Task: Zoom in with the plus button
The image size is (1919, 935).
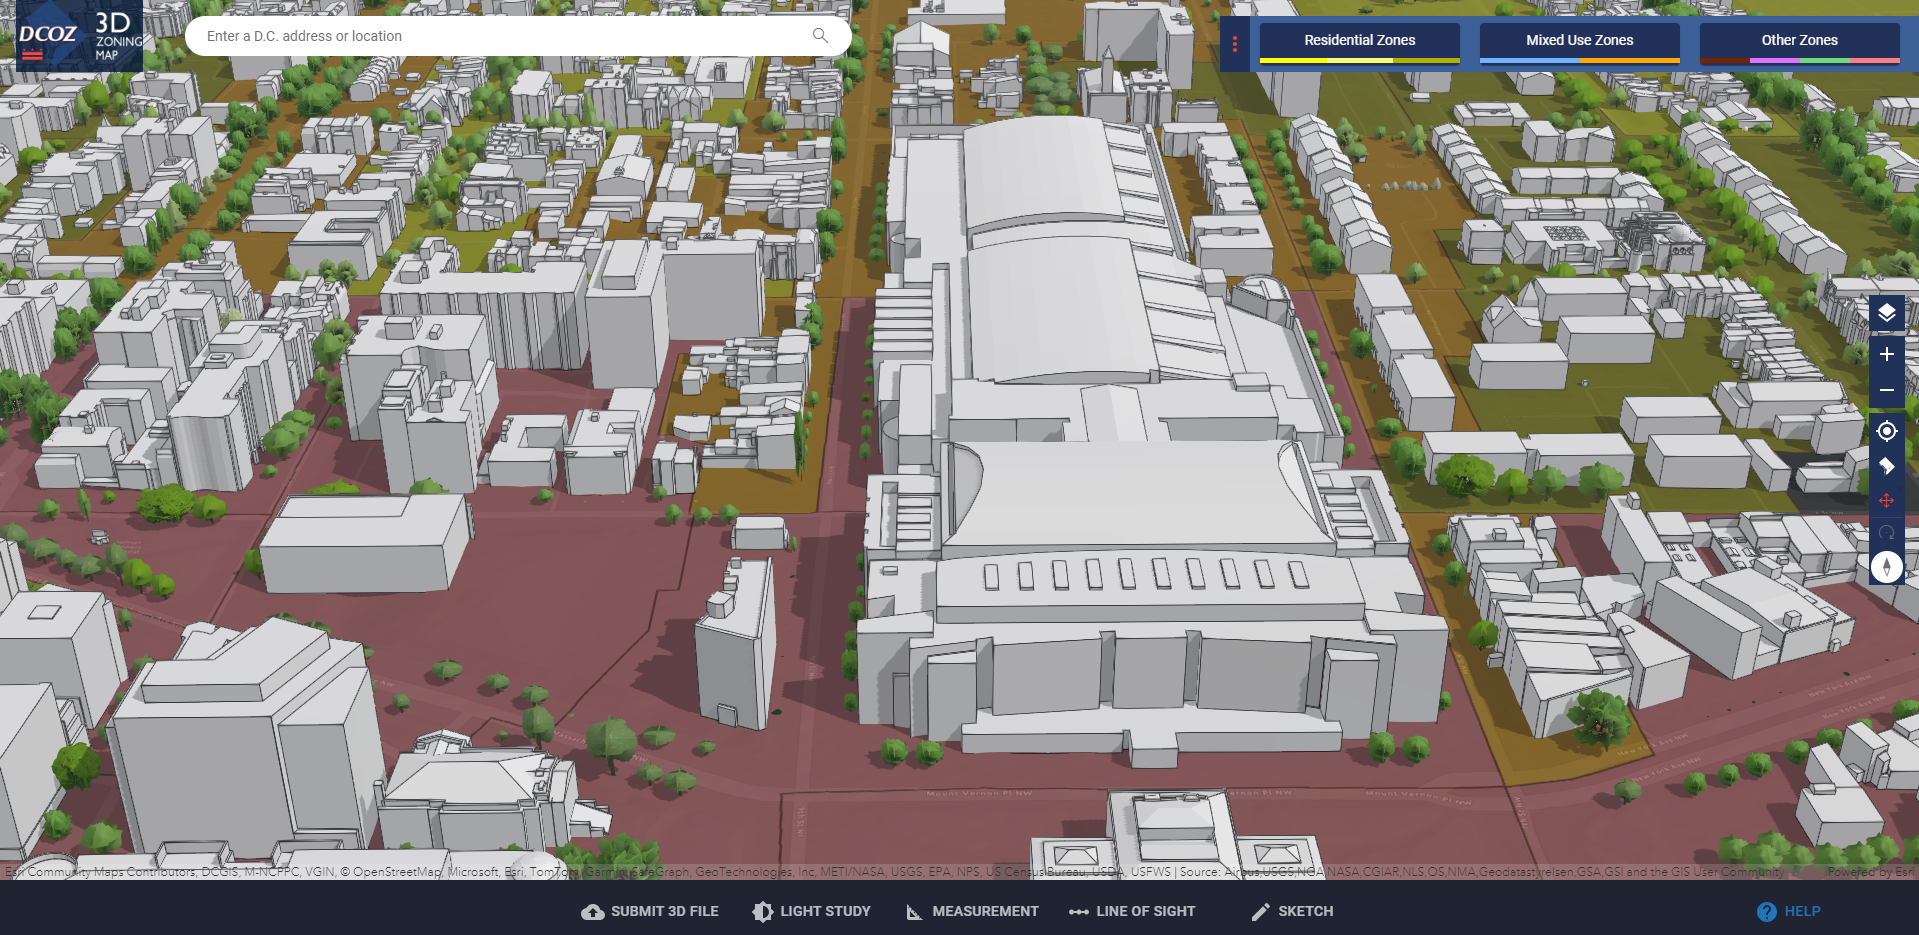Action: point(1886,354)
